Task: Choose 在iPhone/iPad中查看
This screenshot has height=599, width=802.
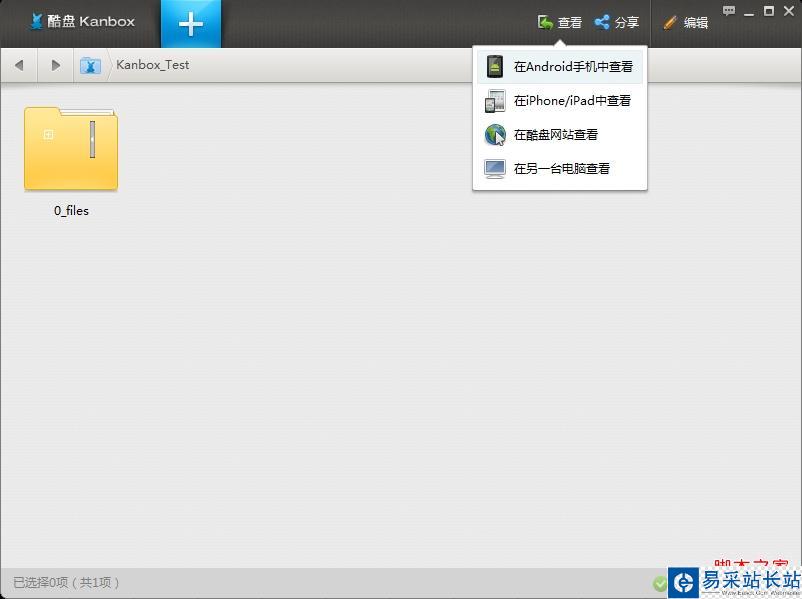Action: click(560, 101)
